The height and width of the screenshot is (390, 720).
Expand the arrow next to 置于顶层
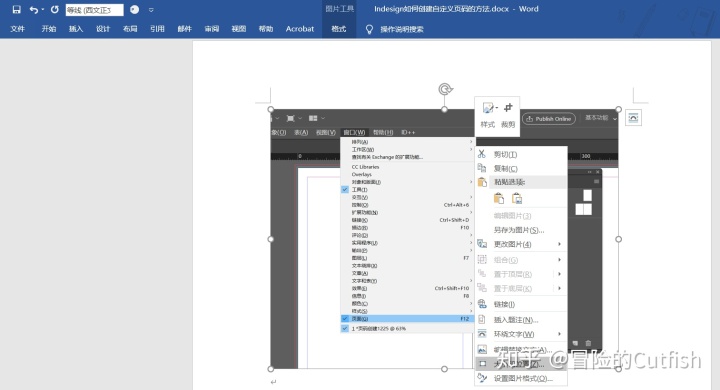point(559,274)
